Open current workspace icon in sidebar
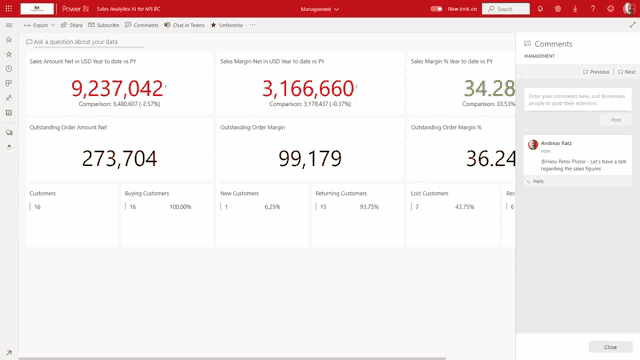The height and width of the screenshot is (360, 640). tap(9, 147)
